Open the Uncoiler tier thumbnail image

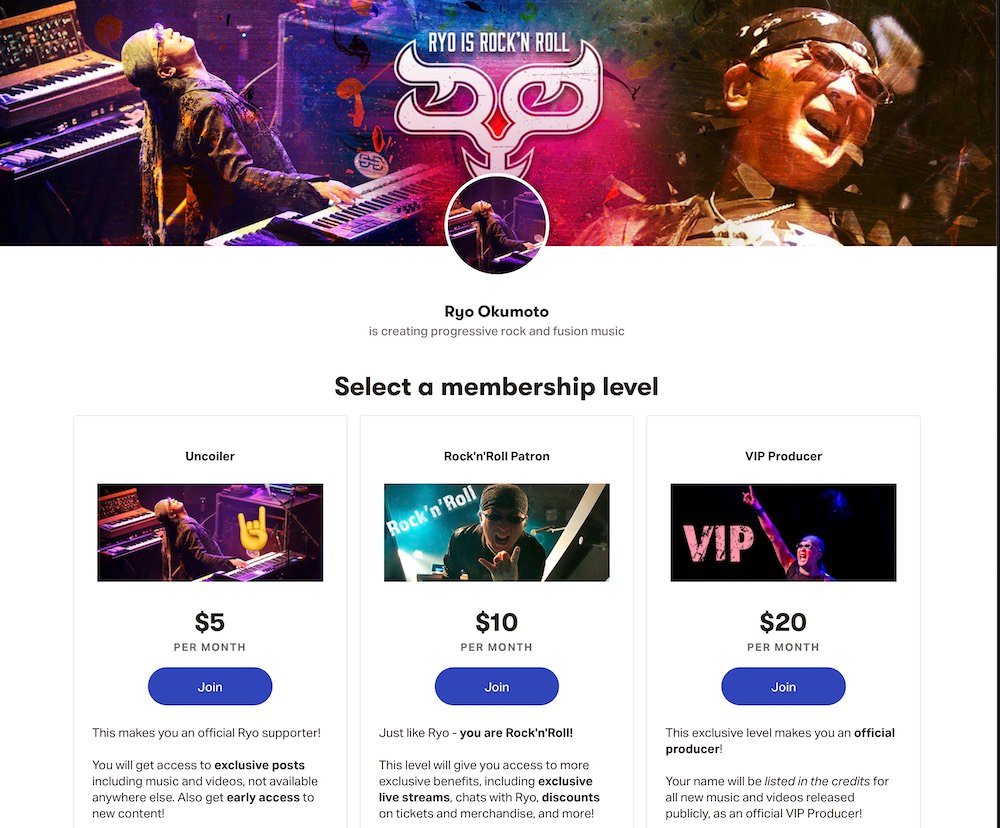[x=210, y=533]
